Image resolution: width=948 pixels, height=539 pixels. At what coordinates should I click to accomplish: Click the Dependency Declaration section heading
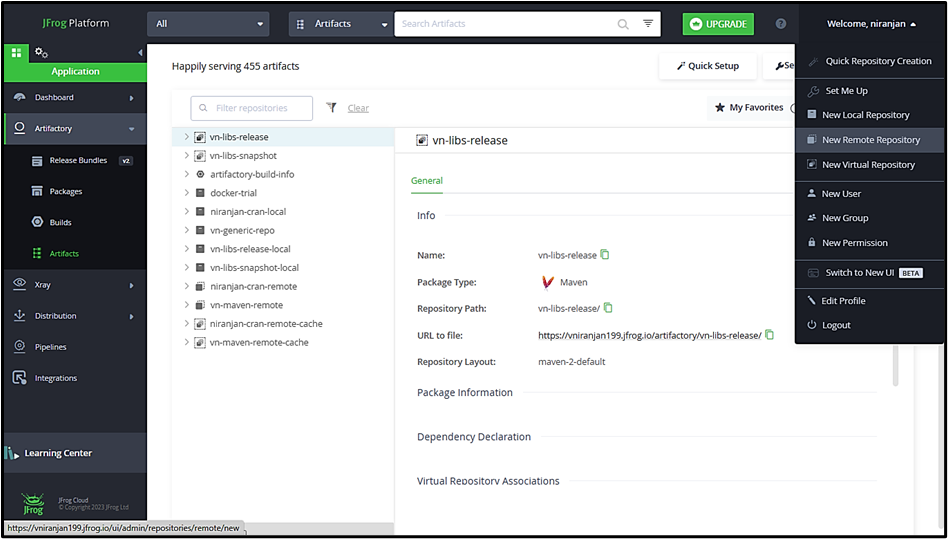(474, 437)
